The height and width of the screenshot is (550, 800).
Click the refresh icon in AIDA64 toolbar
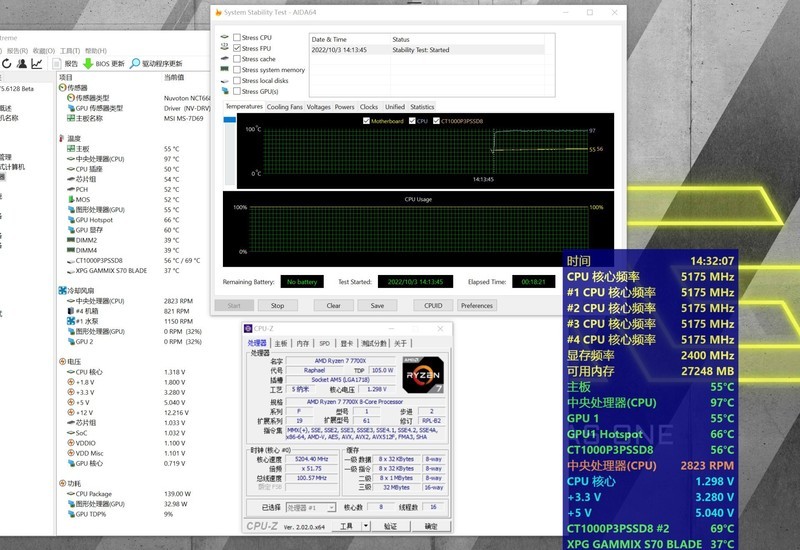click(7, 63)
